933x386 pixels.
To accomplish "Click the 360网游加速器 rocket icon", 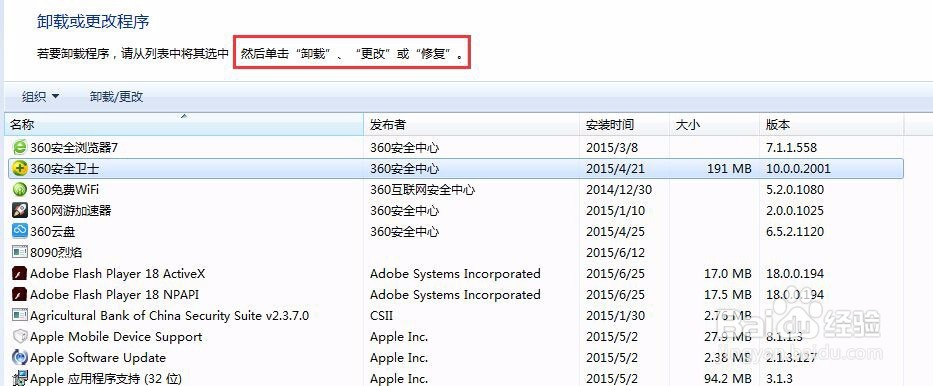I will pos(20,211).
